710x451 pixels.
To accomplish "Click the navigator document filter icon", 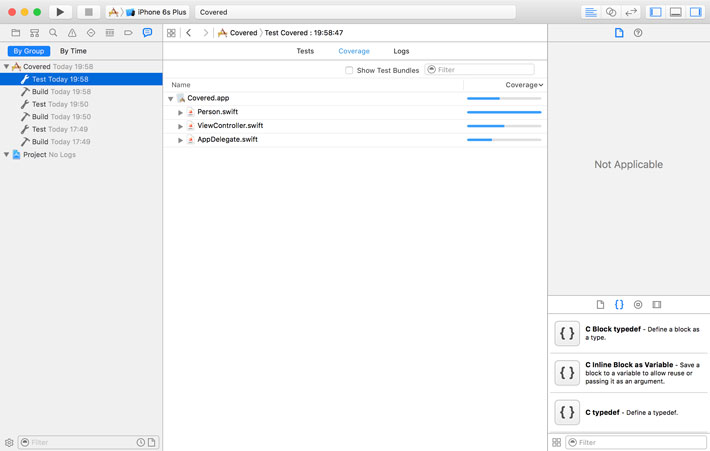I will click(152, 442).
